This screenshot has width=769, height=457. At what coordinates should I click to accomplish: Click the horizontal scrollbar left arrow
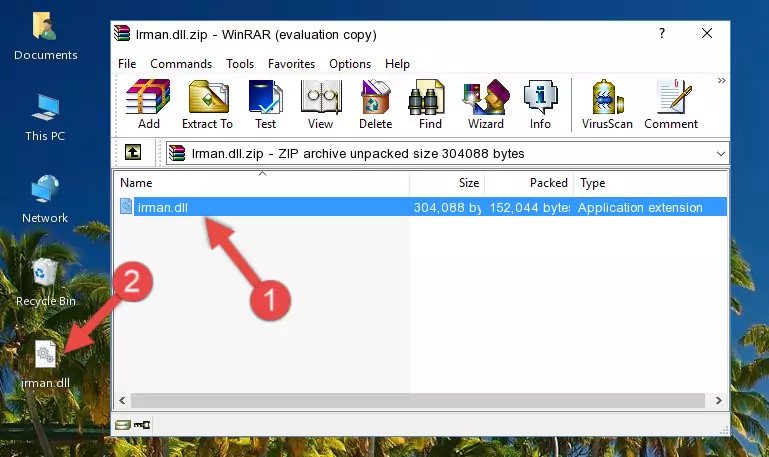click(x=123, y=401)
